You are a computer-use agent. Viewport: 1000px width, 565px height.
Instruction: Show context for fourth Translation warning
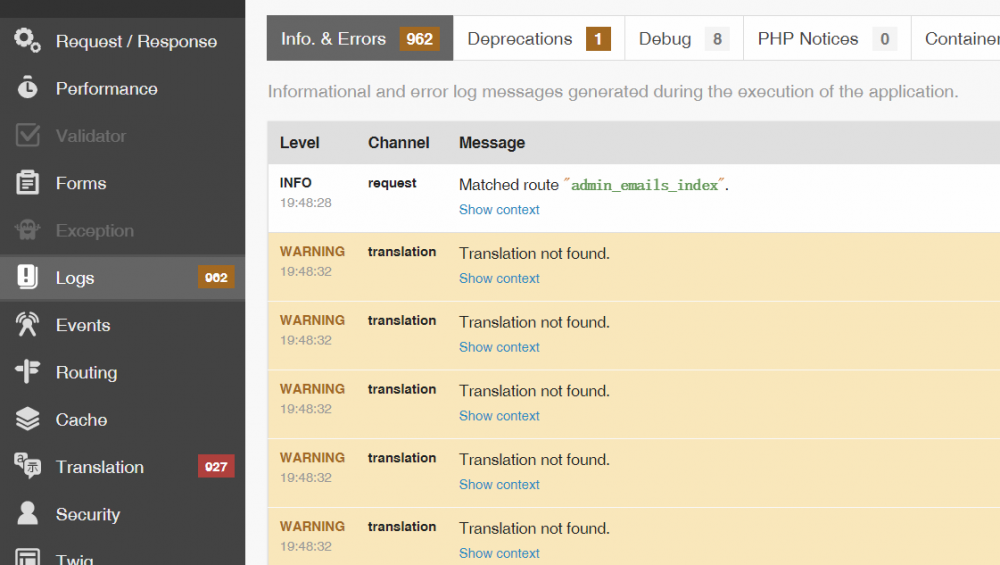[x=499, y=485]
